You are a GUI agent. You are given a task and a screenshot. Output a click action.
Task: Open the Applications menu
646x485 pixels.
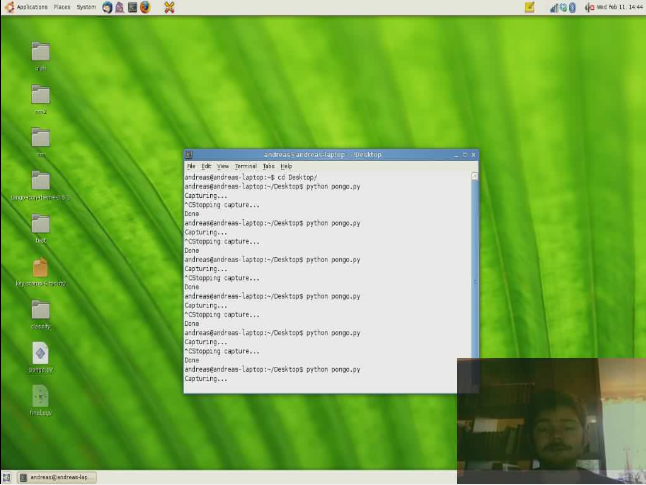pos(26,7)
